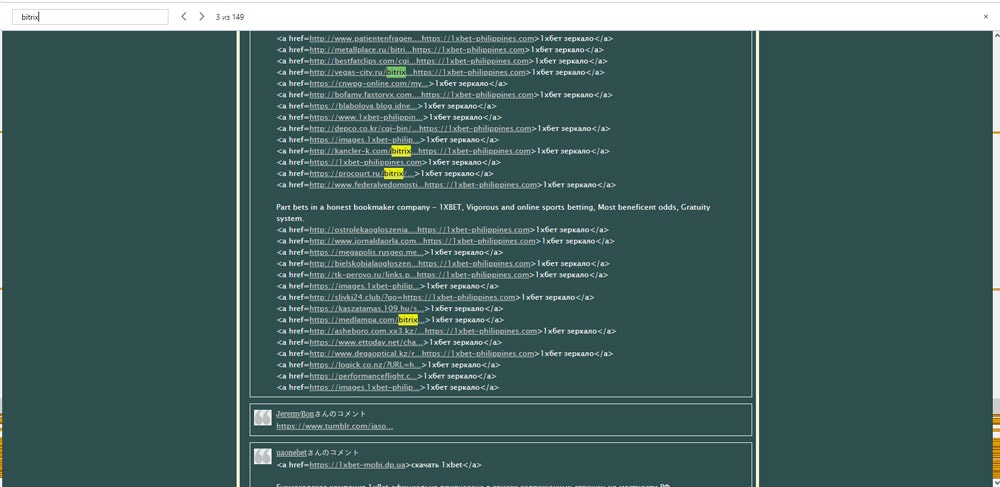Focus the find field containing bitrix
The image size is (1000, 487).
(90, 17)
